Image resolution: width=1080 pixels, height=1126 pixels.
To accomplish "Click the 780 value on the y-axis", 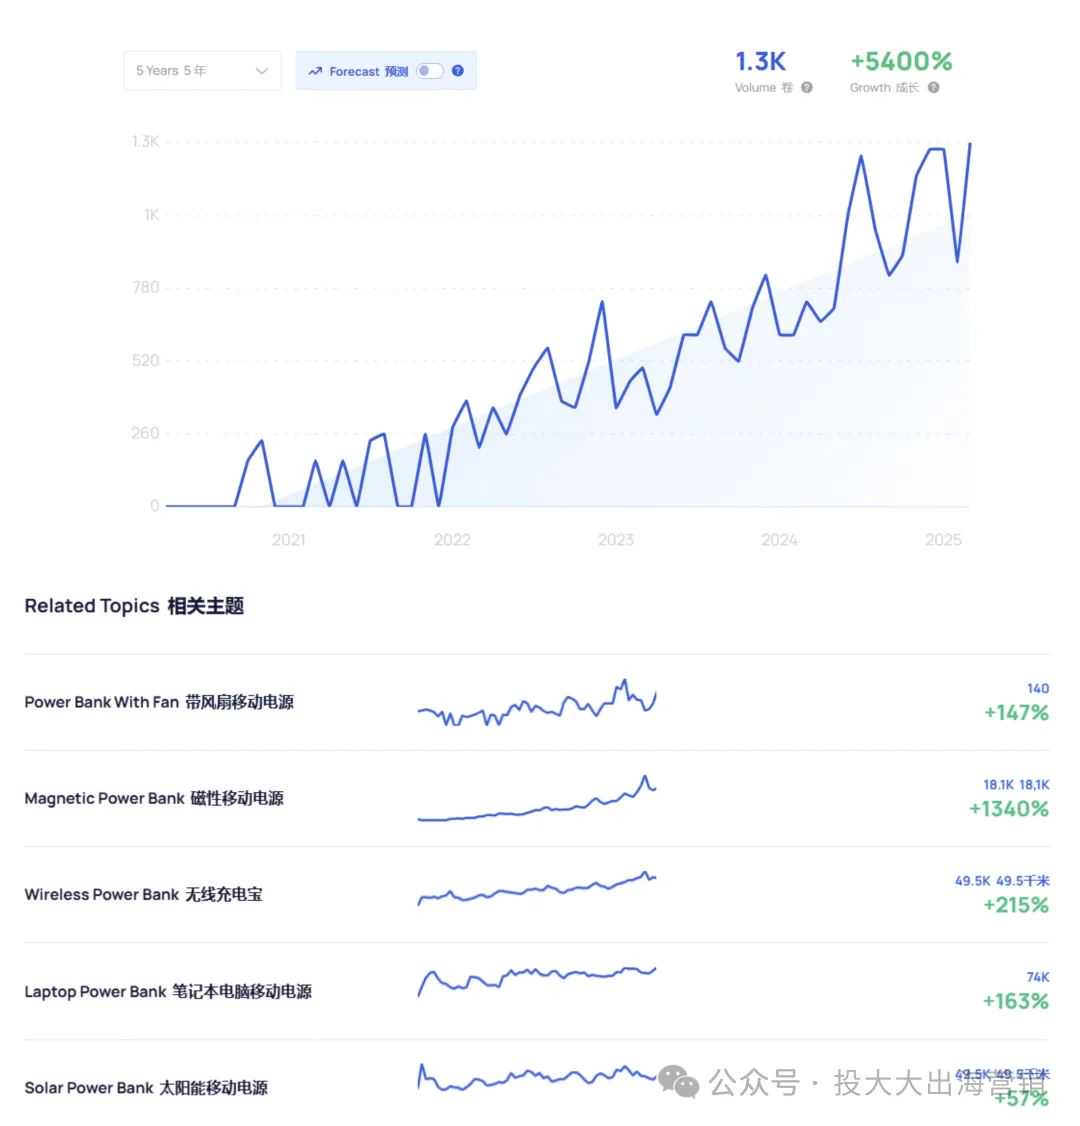I will (146, 287).
